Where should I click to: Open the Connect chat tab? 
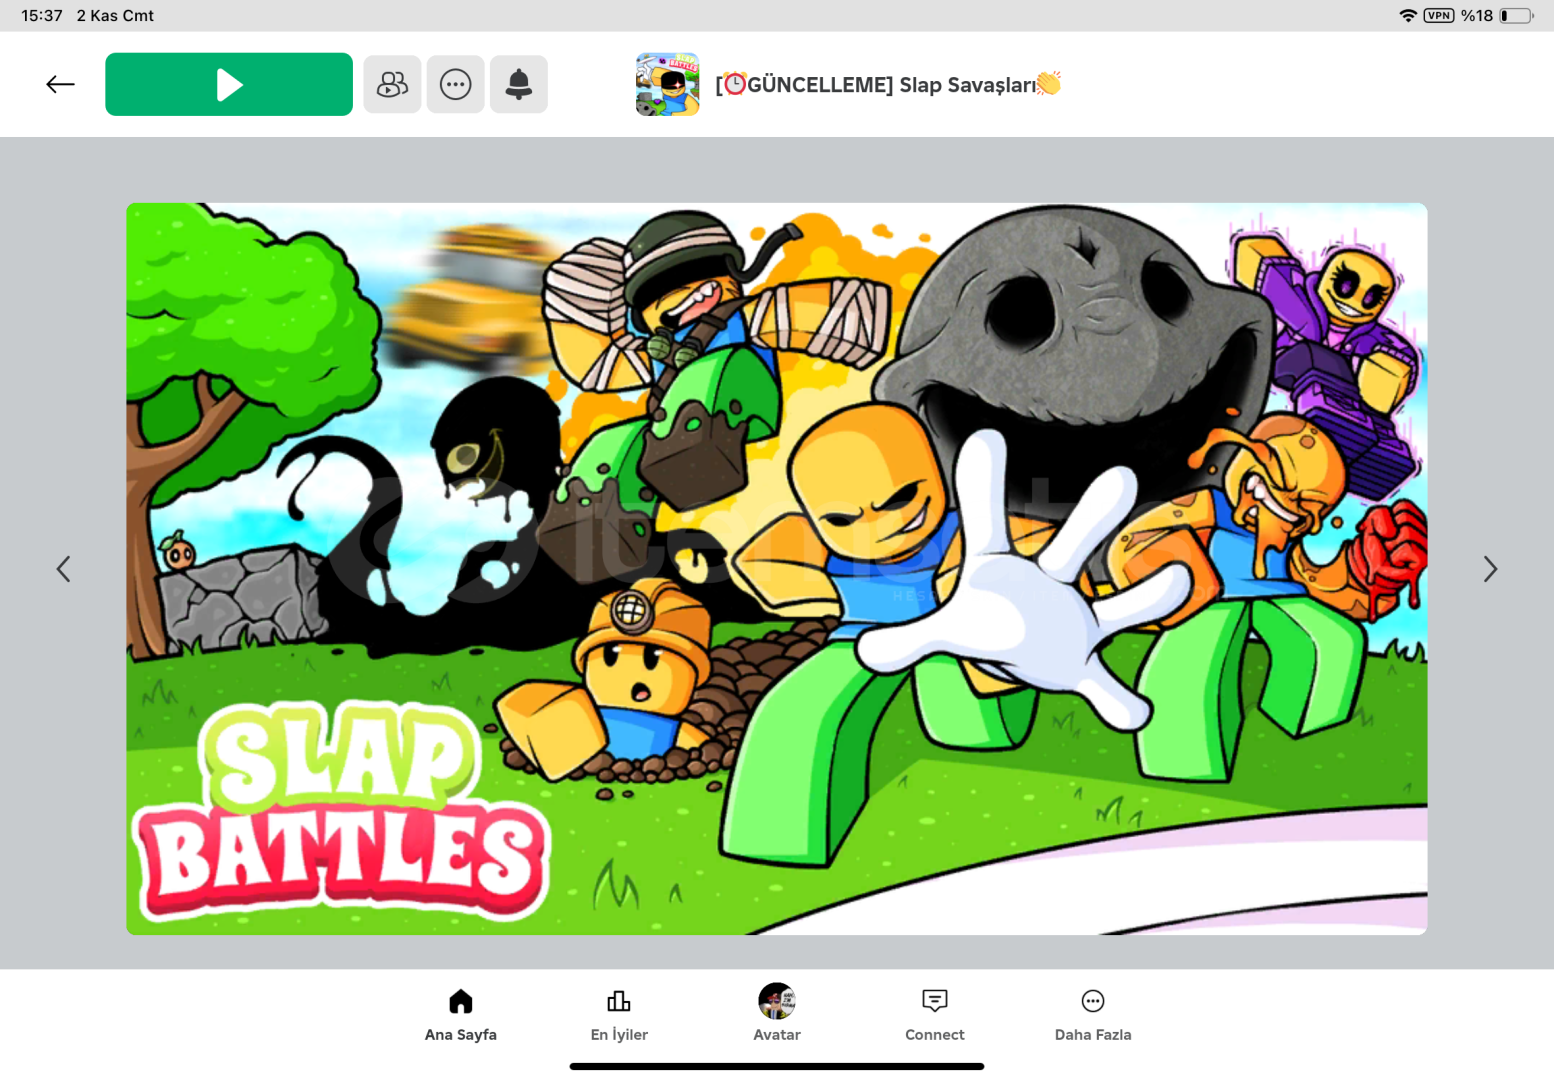[935, 1014]
